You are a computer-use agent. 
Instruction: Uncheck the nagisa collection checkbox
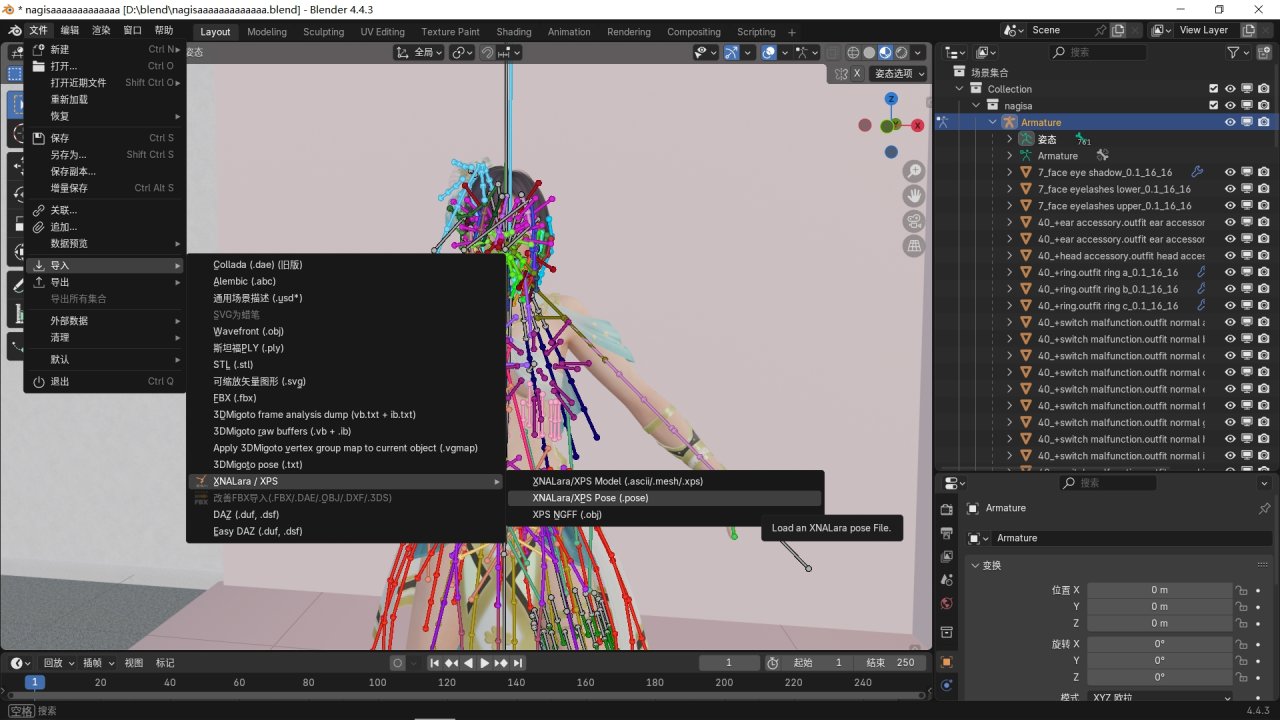click(1213, 105)
